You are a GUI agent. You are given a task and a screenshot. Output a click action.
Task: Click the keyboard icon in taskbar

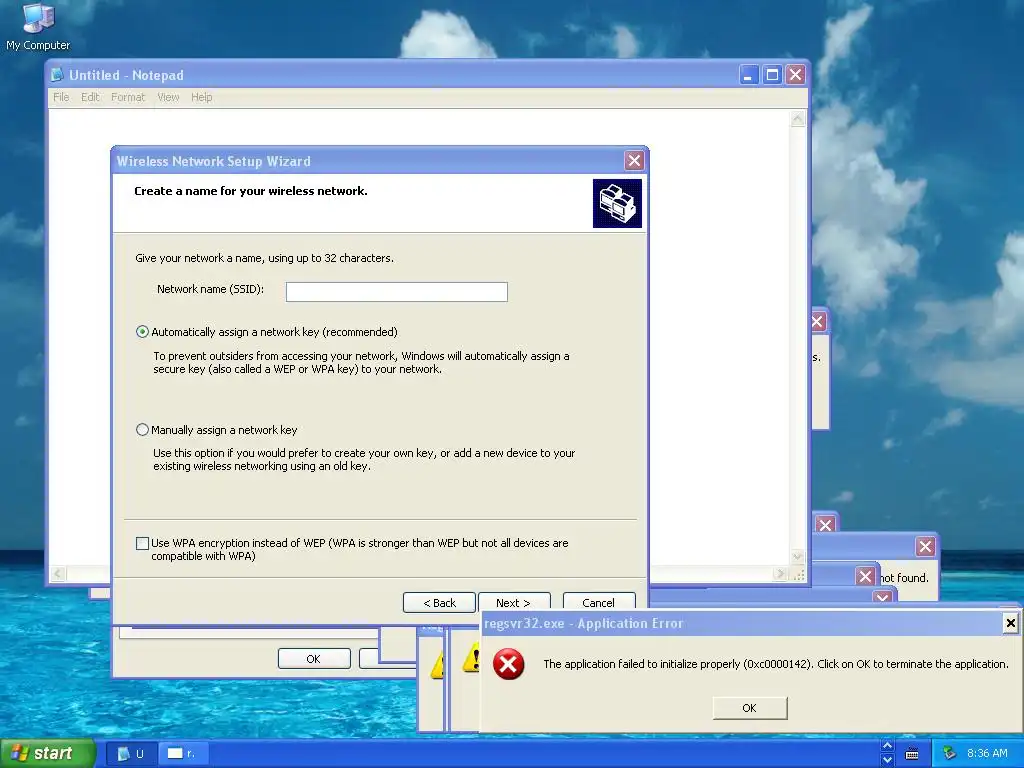coord(912,754)
